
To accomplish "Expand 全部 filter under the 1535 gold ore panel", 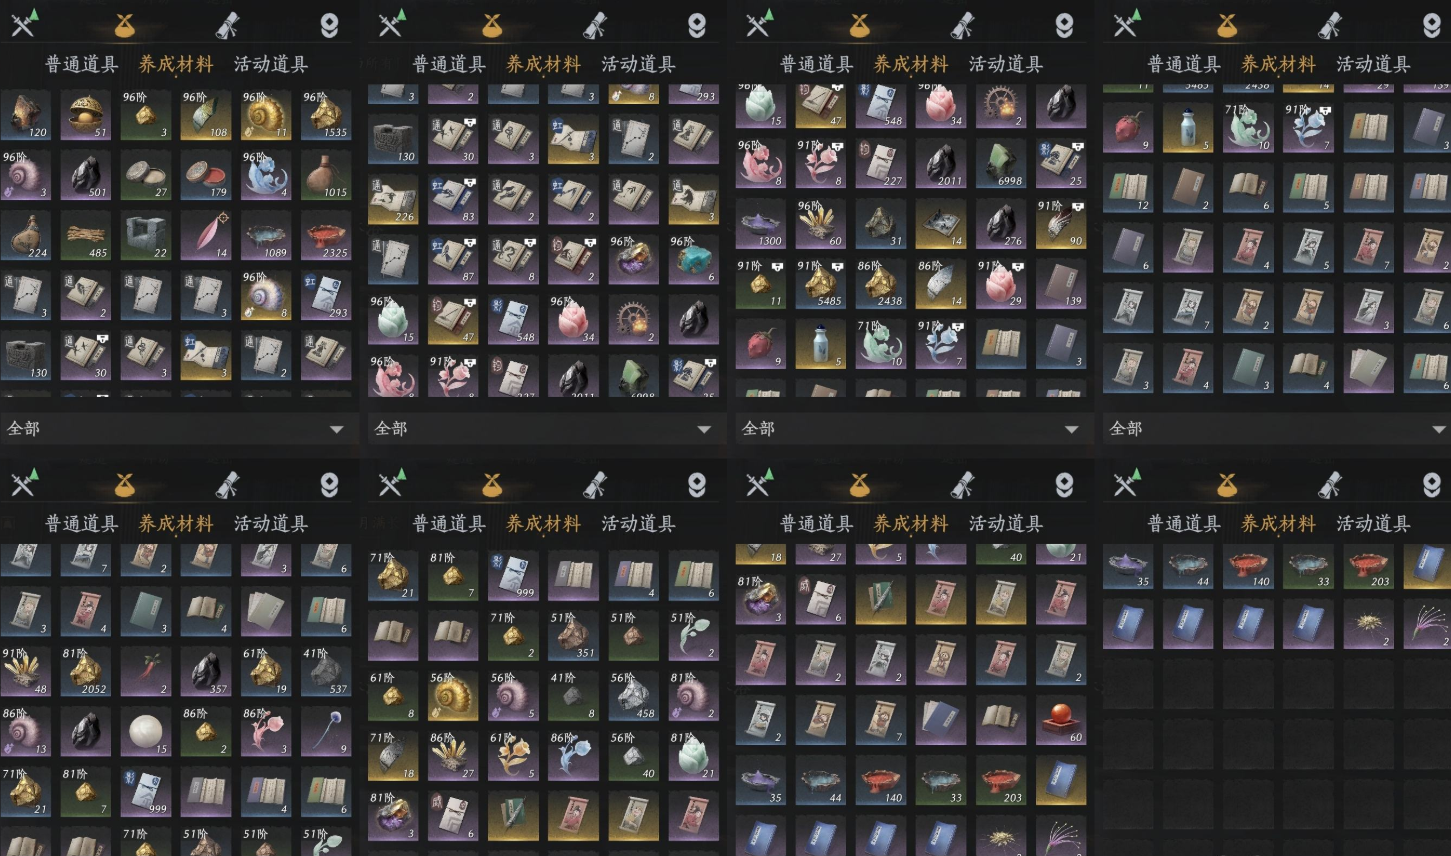I will (177, 428).
